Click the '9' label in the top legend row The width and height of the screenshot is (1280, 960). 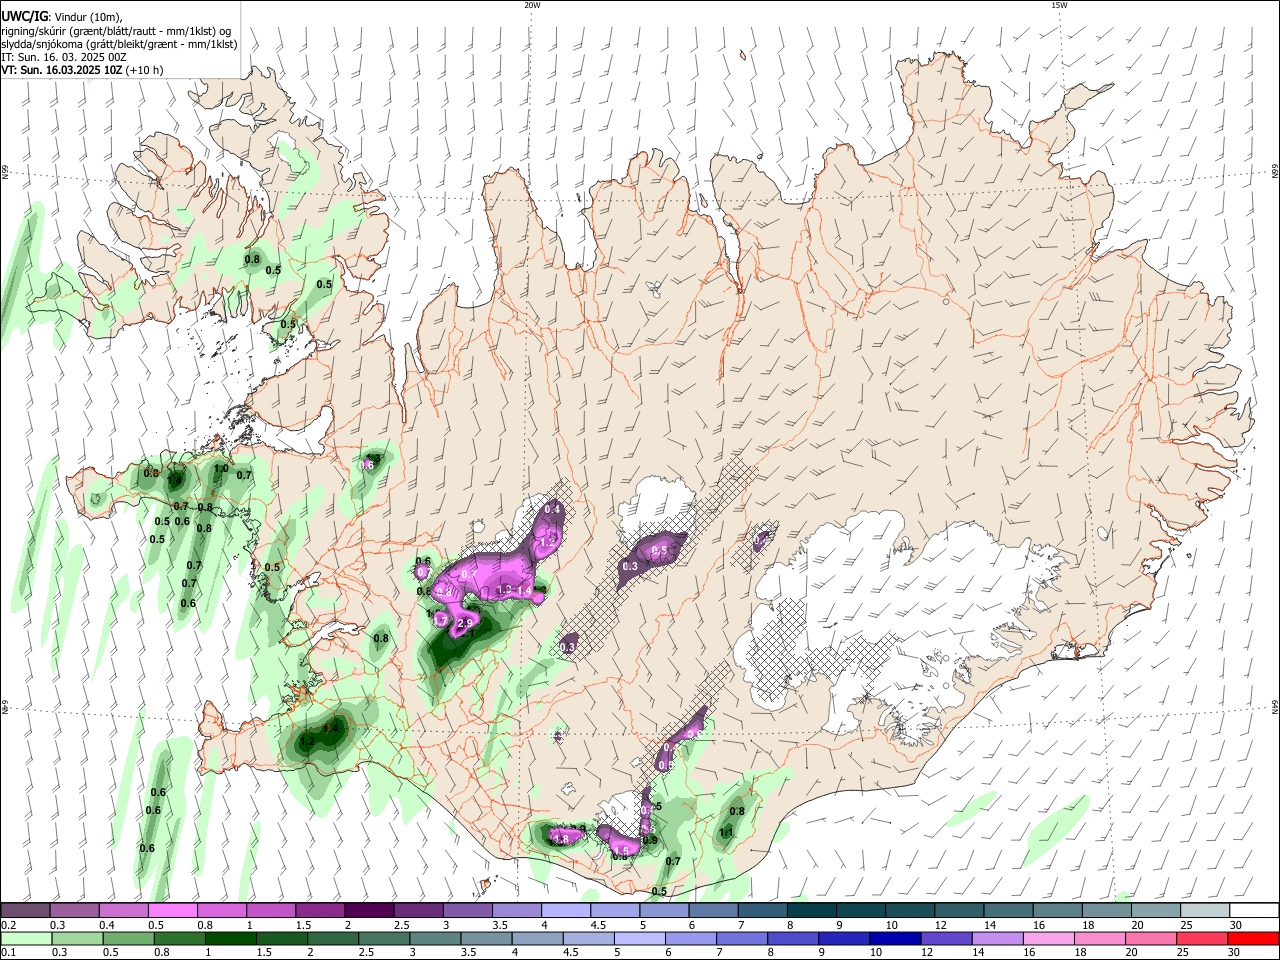pyautogui.click(x=839, y=926)
